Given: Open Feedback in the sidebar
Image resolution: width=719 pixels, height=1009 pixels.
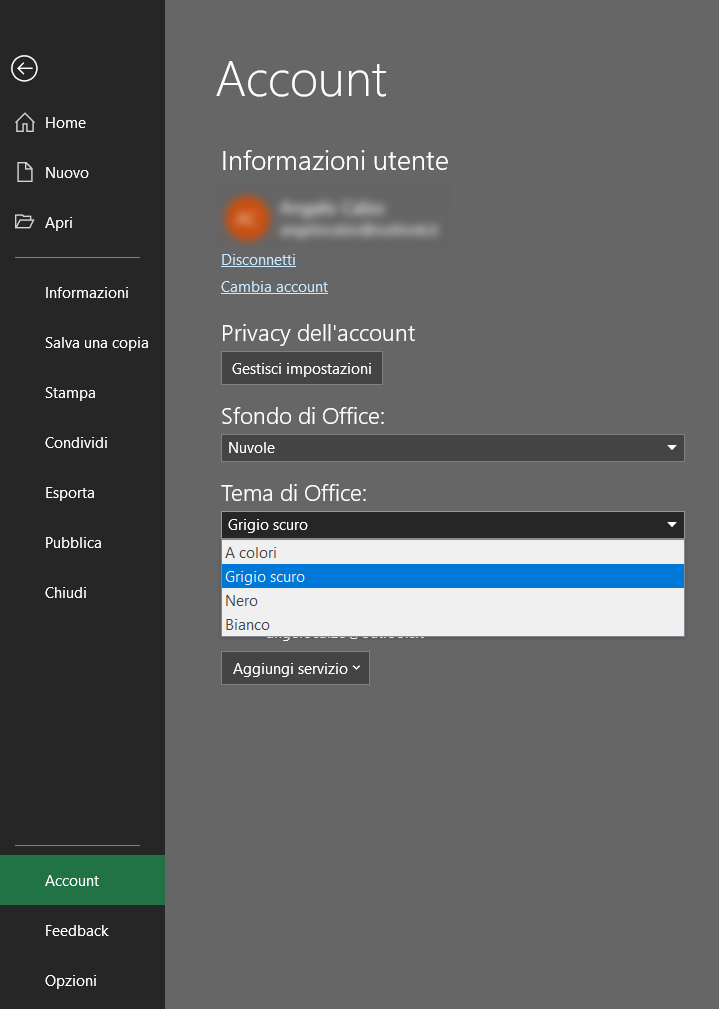Looking at the screenshot, I should pos(82,930).
